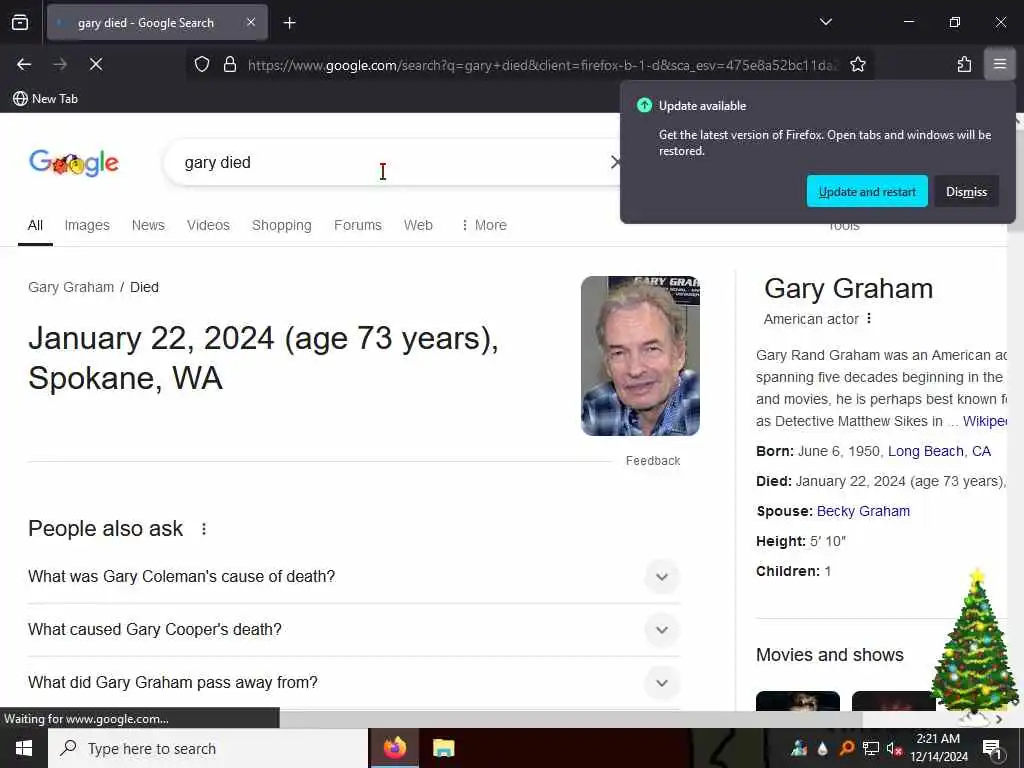View site security padlock info

(229, 64)
